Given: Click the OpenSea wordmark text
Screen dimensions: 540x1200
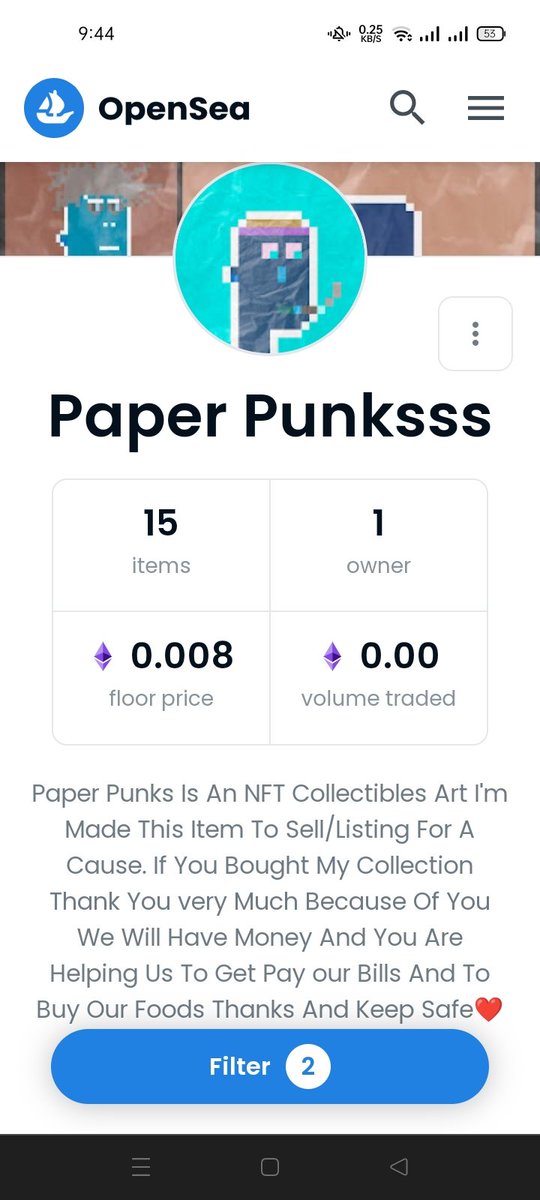Looking at the screenshot, I should point(174,109).
